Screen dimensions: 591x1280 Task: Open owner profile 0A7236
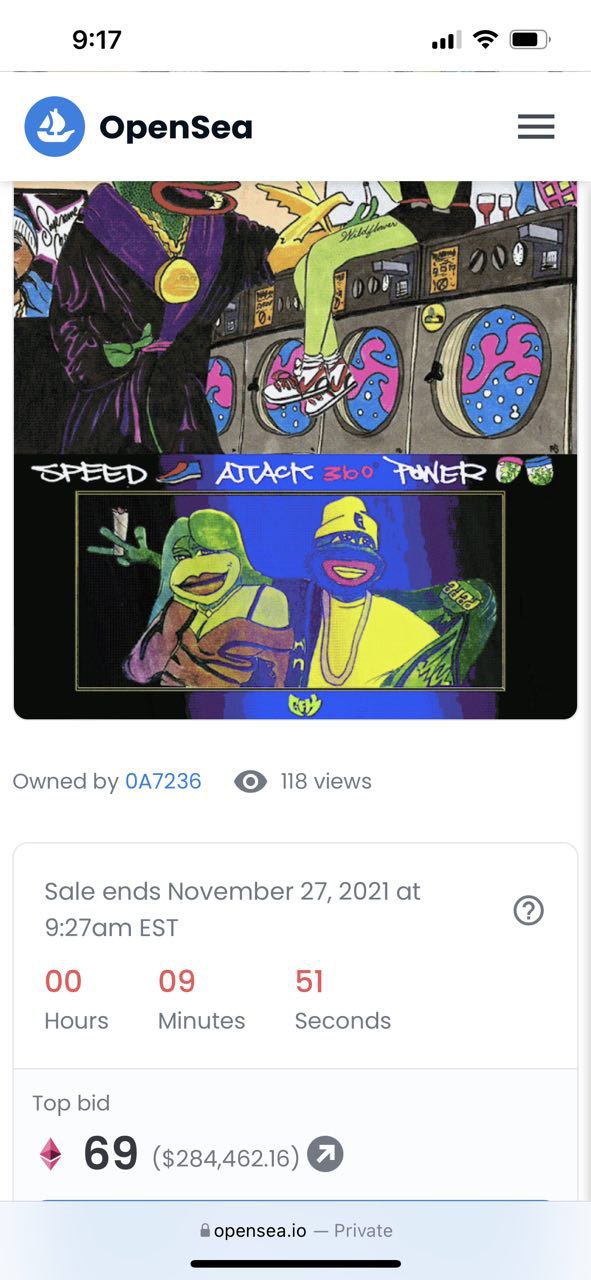(163, 781)
